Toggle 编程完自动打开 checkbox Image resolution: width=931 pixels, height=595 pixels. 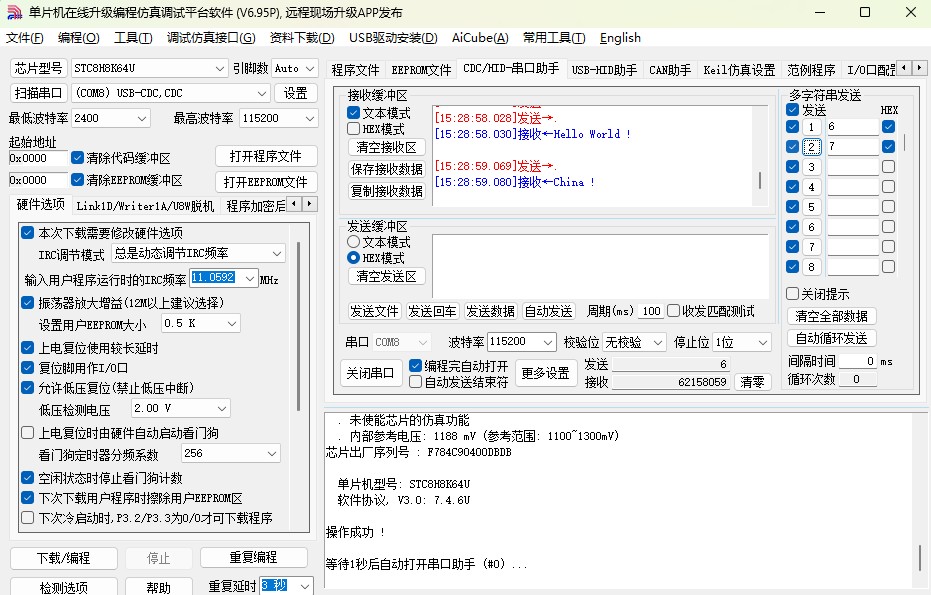[415, 365]
